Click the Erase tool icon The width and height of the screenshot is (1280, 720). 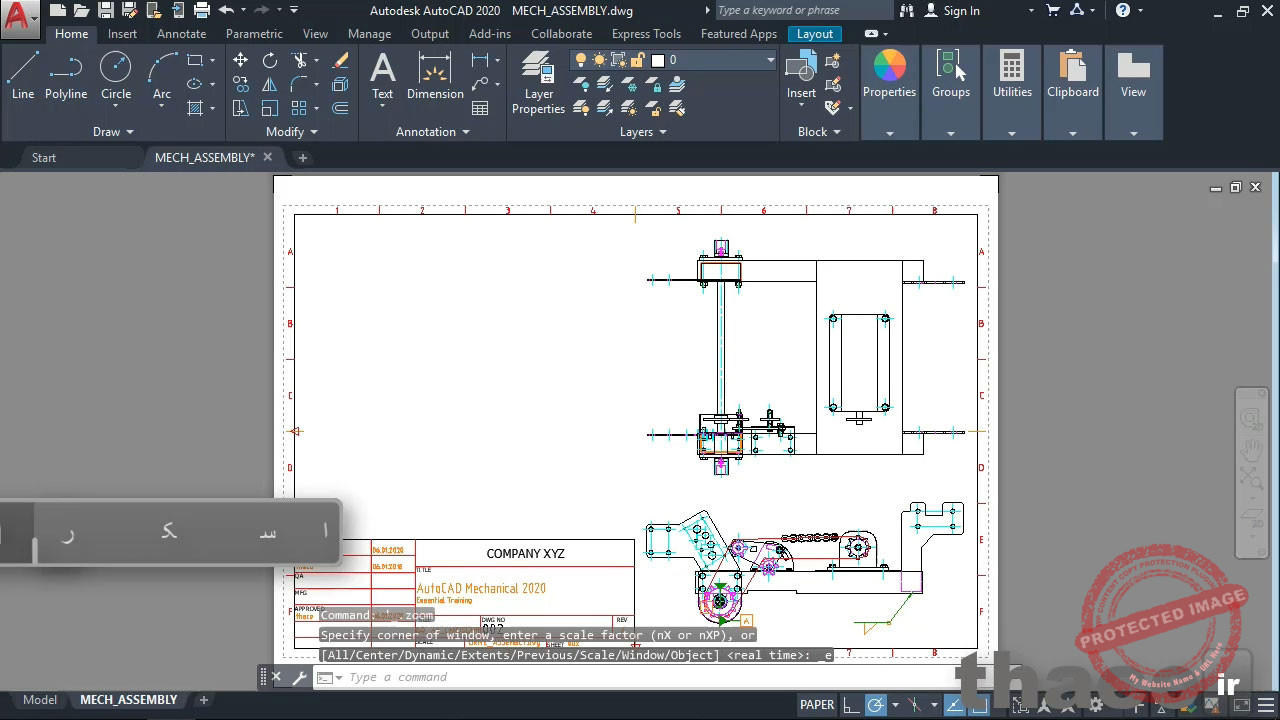point(340,60)
